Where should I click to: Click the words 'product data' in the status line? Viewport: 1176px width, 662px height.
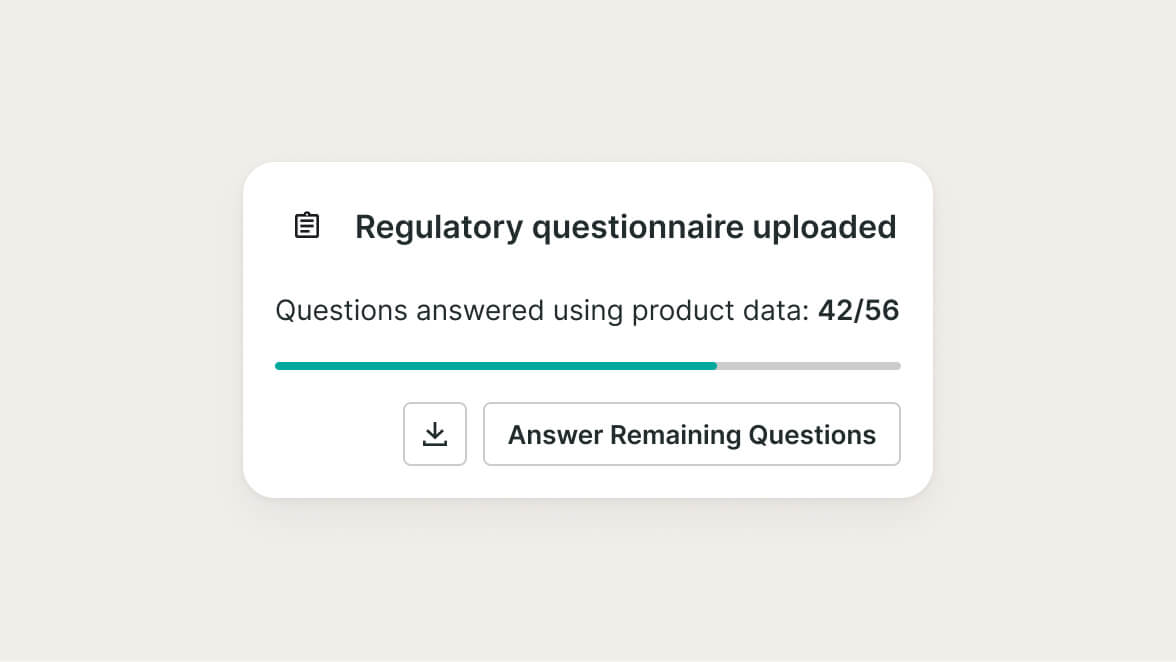(719, 311)
